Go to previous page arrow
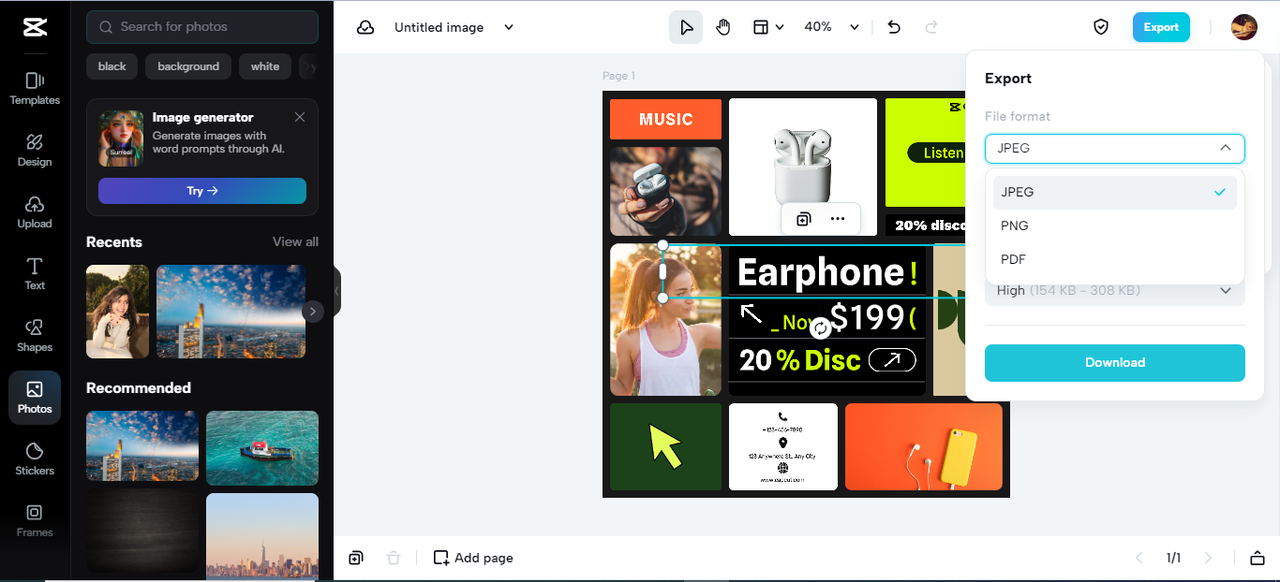Viewport: 1280px width, 582px height. pos(1138,558)
